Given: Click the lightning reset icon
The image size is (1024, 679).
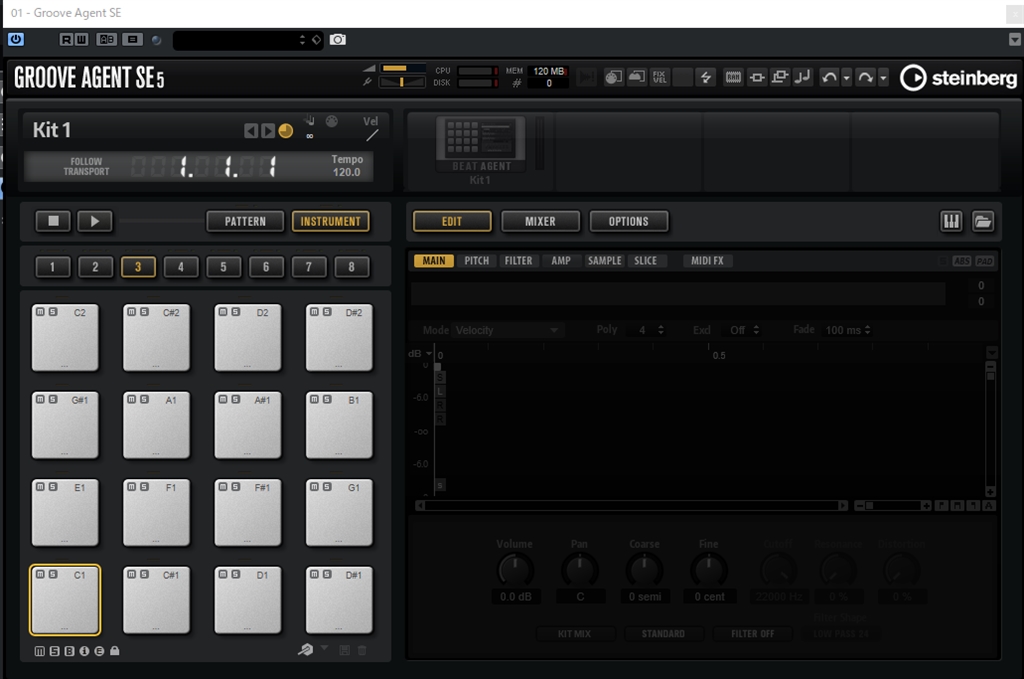Looking at the screenshot, I should click(706, 78).
